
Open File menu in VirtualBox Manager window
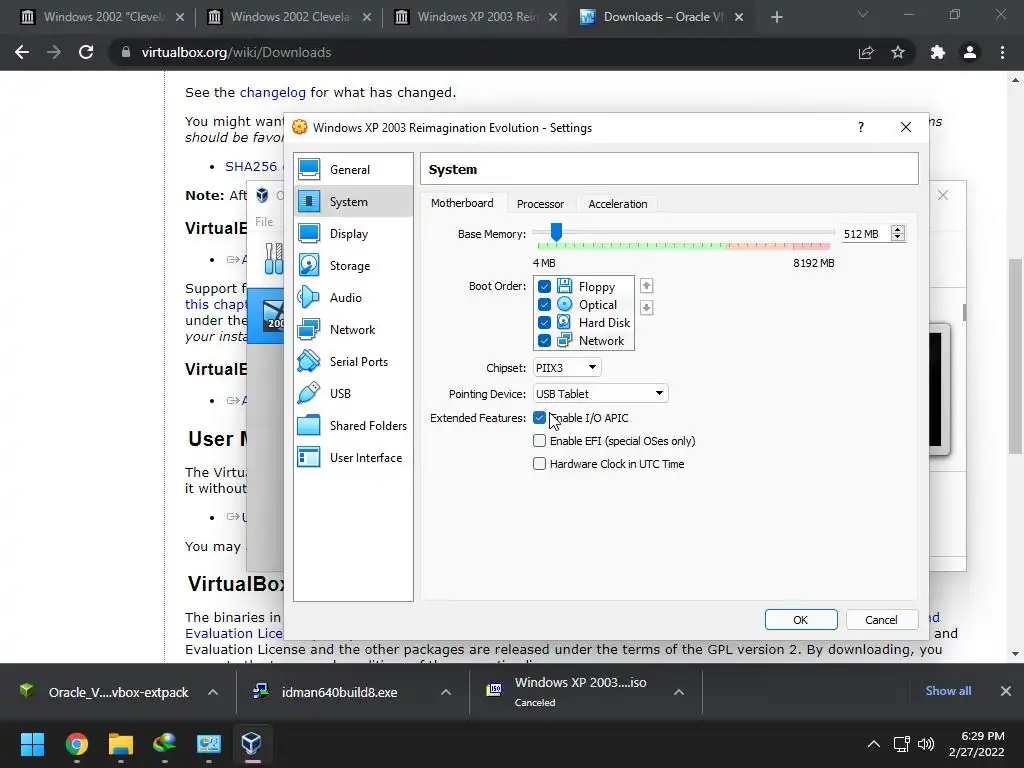[x=264, y=221]
